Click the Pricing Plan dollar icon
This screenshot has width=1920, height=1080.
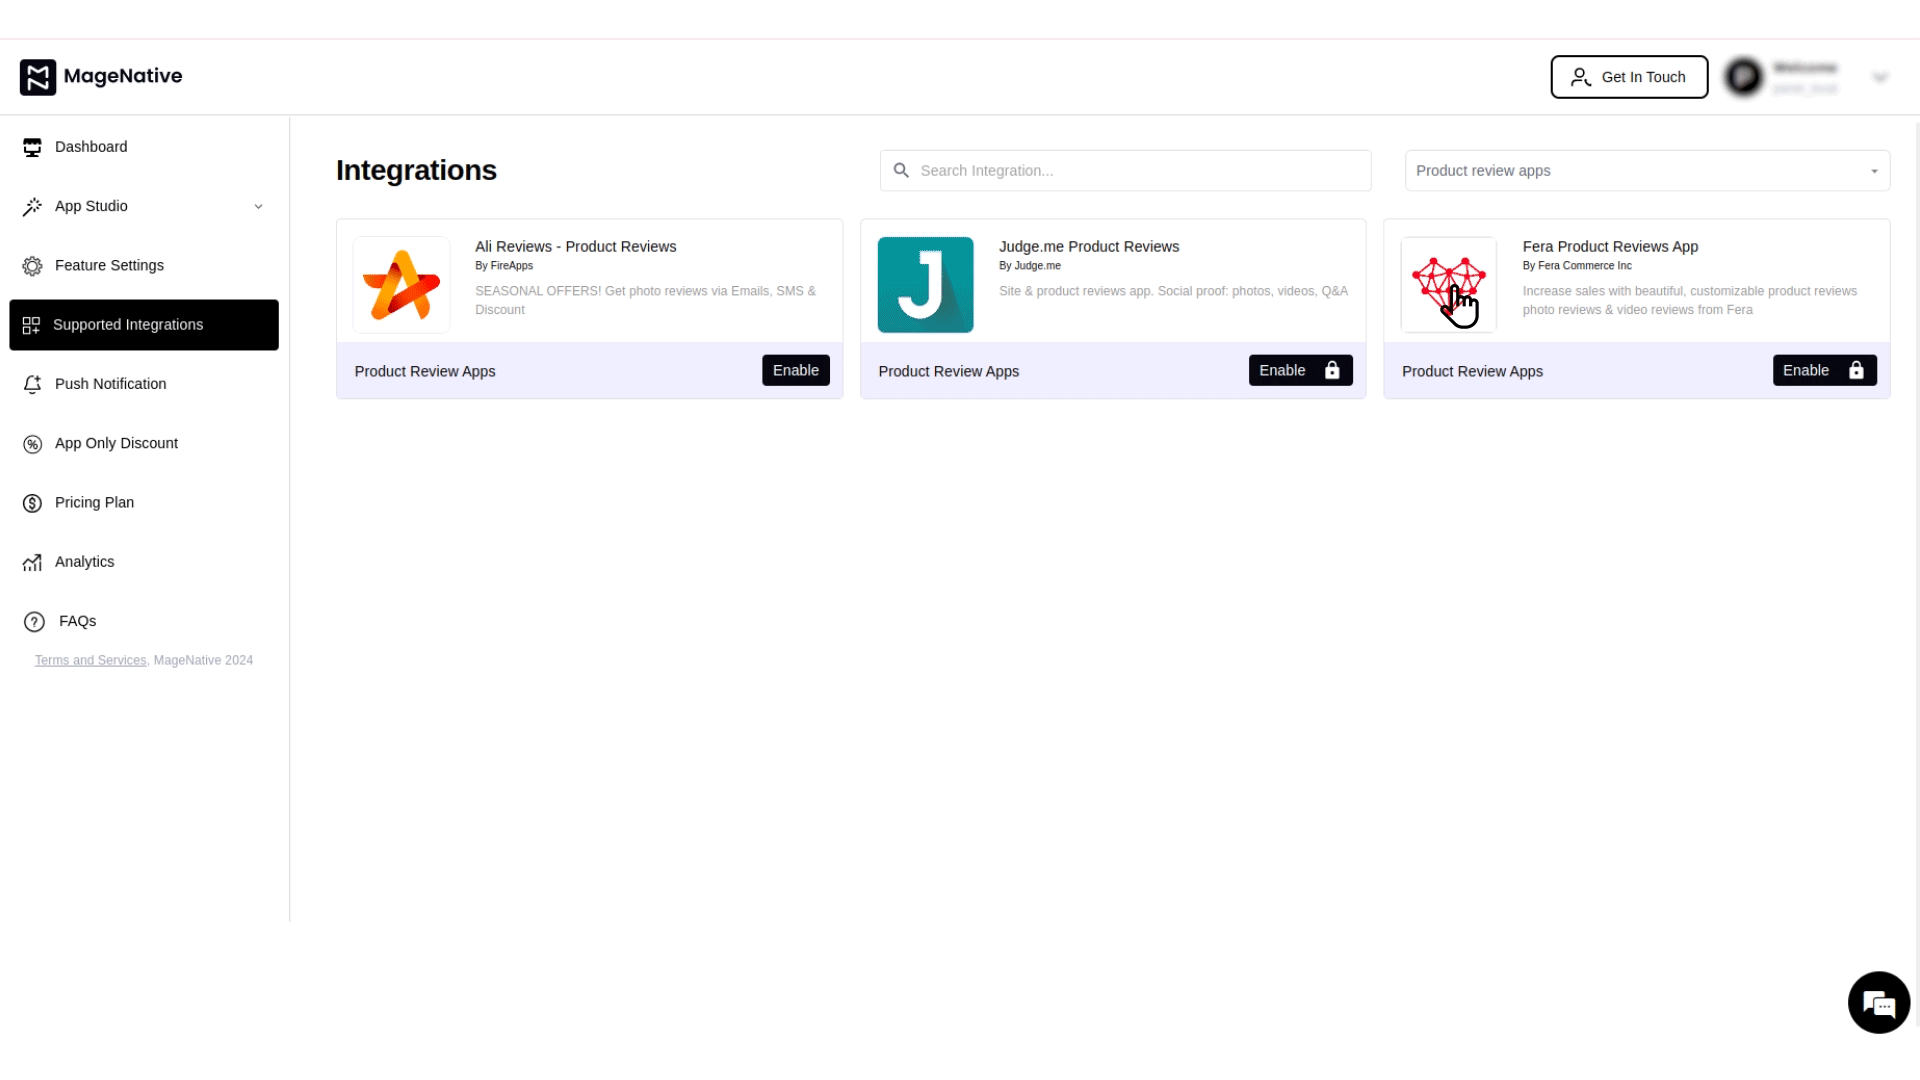click(x=32, y=503)
